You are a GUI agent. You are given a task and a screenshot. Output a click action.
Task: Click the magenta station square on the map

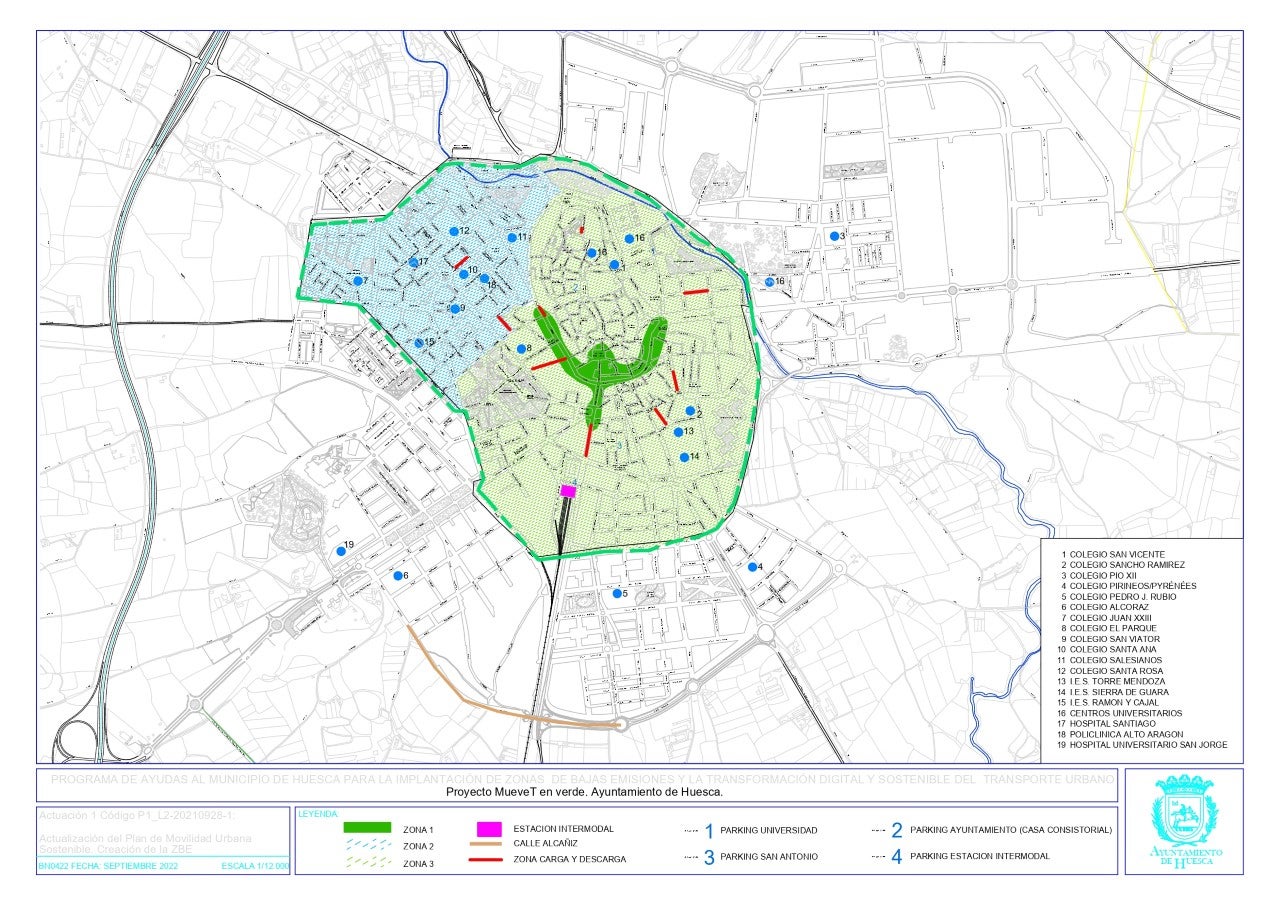(568, 490)
